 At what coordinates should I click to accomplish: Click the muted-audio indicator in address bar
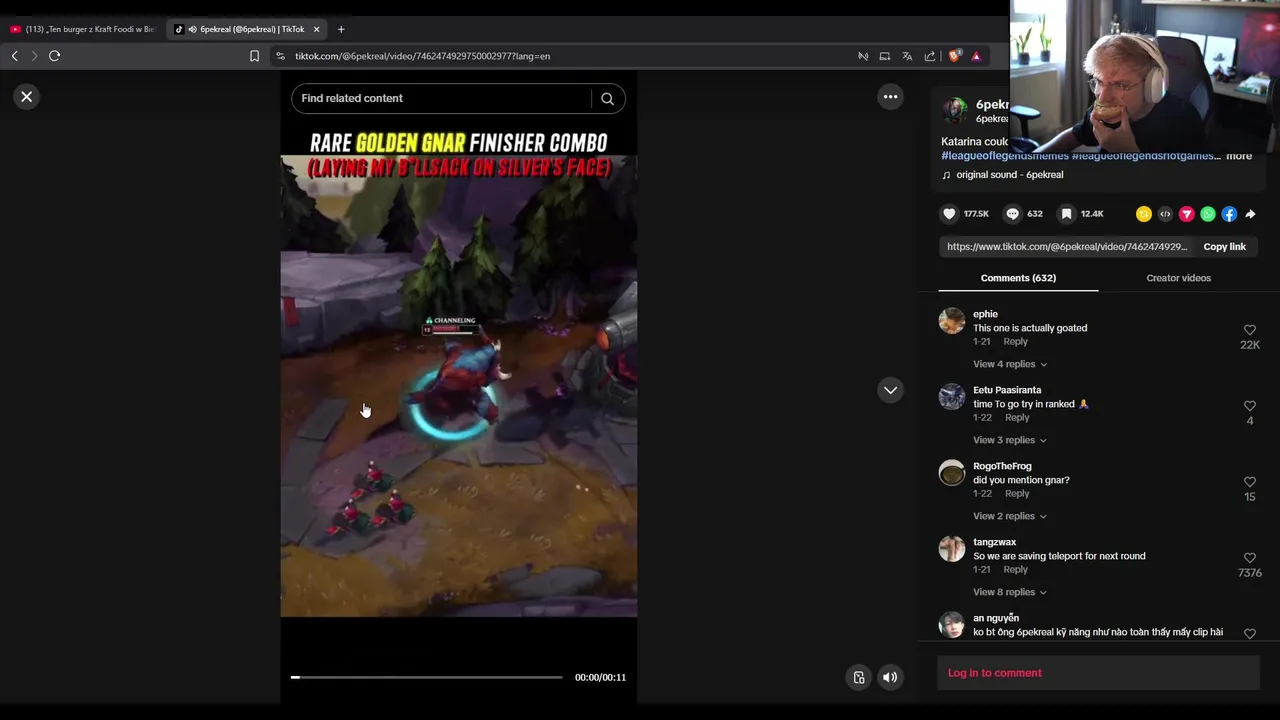[863, 56]
